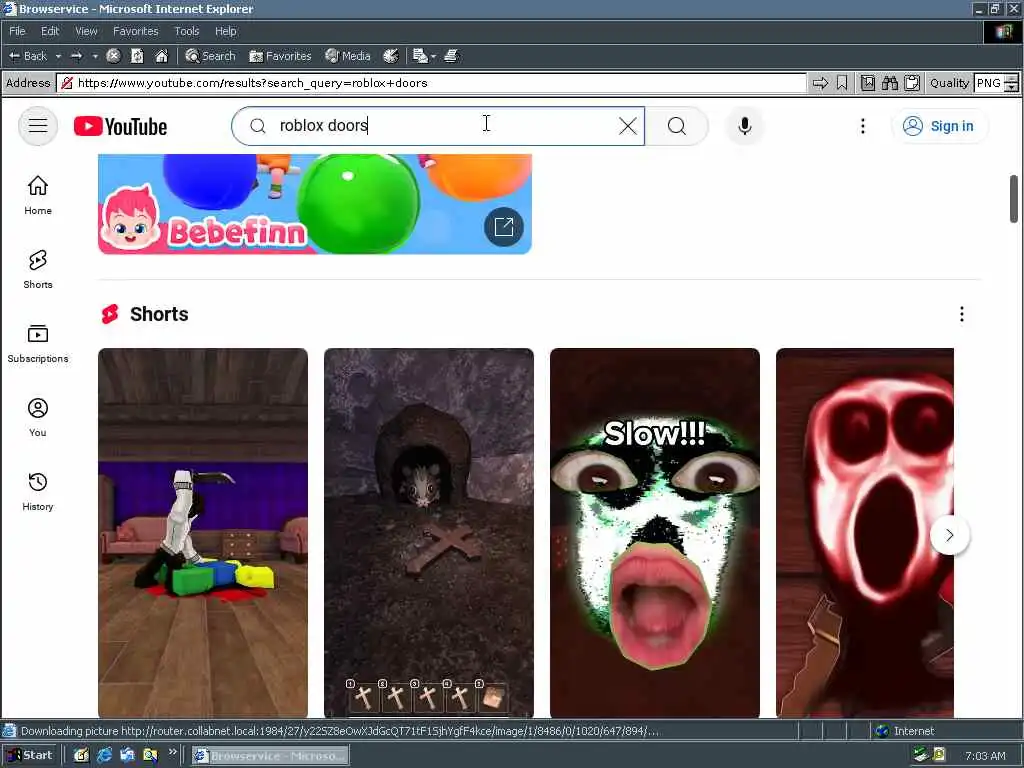
Task: Click the browser Home icon in toolbar
Action: [161, 56]
